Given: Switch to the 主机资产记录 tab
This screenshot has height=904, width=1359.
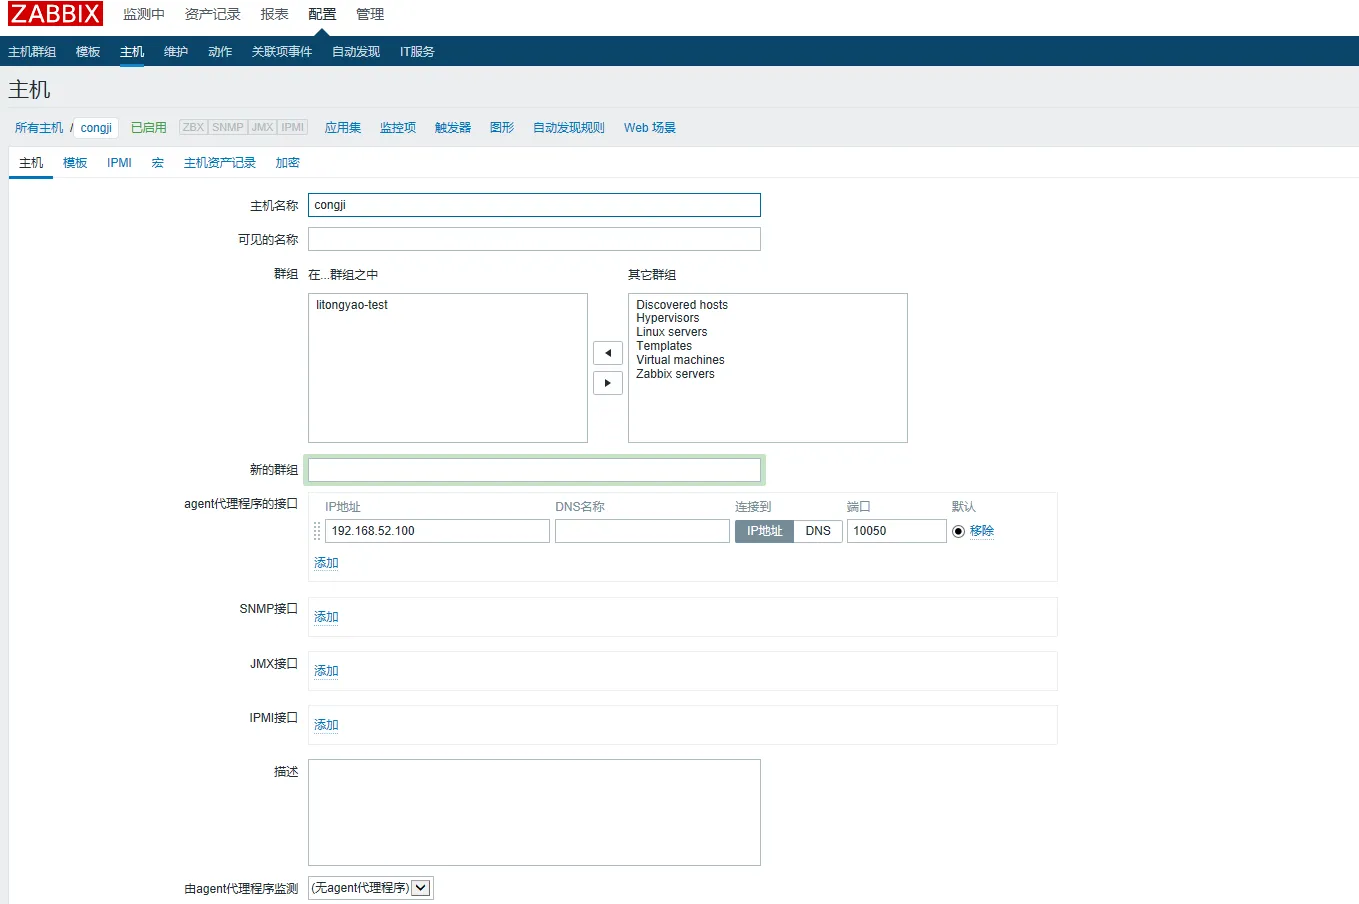Looking at the screenshot, I should pos(220,163).
